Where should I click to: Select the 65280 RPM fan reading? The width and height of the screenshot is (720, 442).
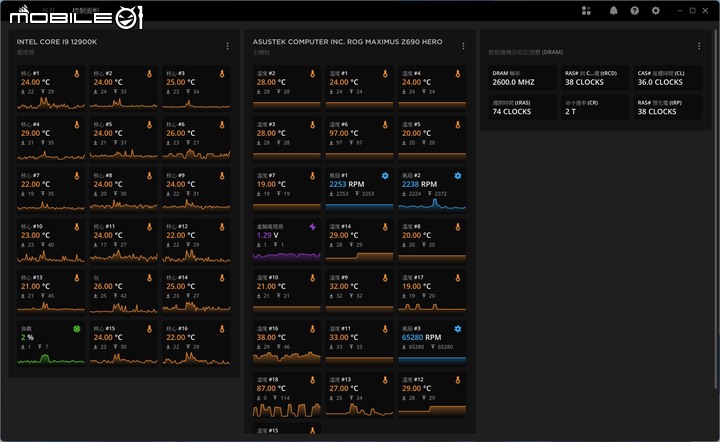pyautogui.click(x=421, y=337)
